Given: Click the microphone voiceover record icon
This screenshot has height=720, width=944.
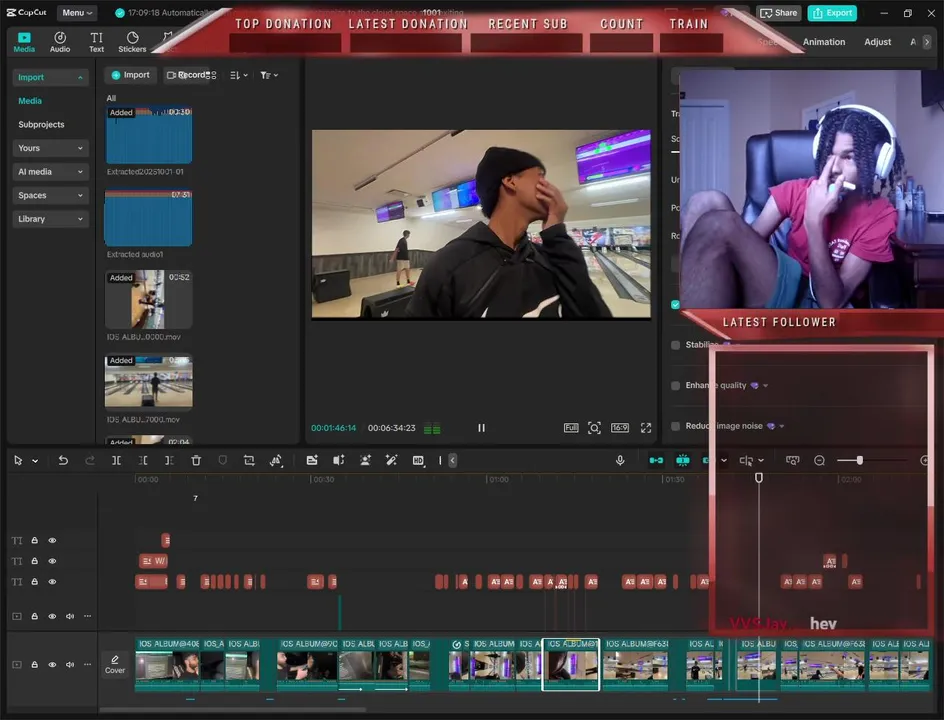Looking at the screenshot, I should [620, 461].
